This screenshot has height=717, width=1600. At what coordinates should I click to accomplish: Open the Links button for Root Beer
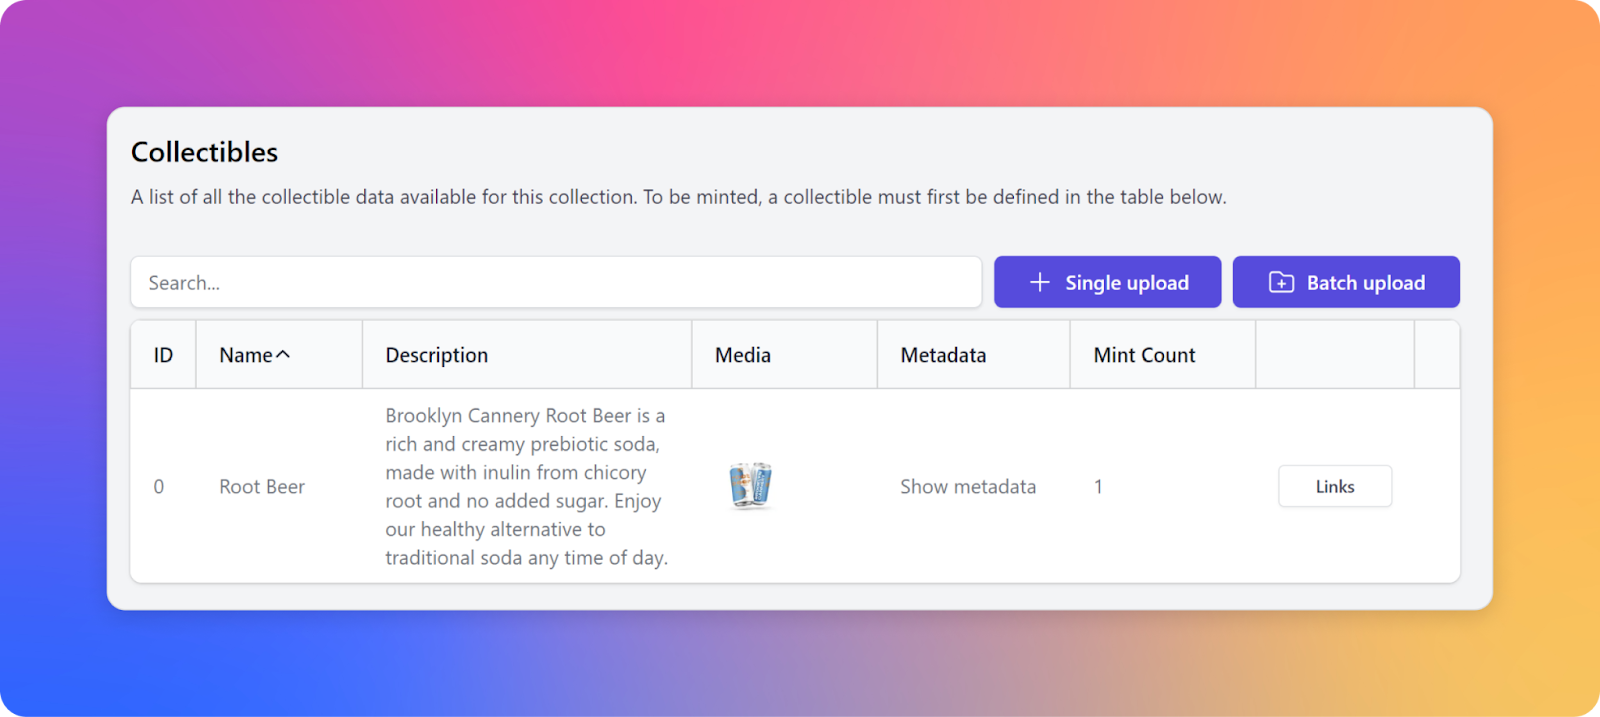pos(1335,486)
